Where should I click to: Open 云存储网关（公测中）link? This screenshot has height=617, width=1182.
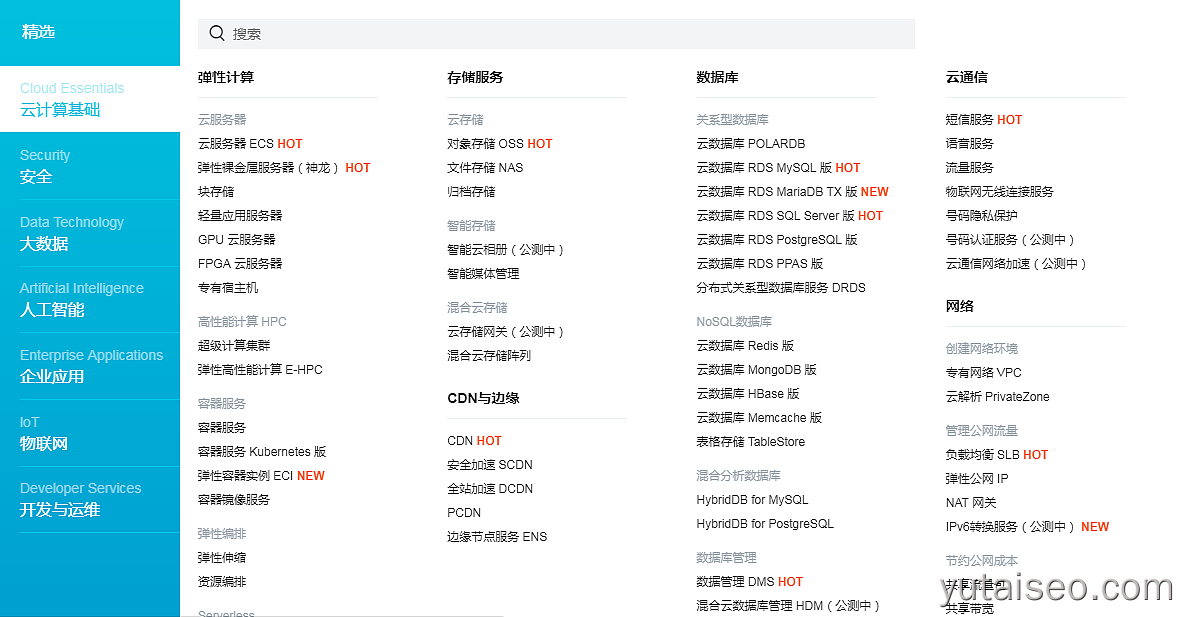(x=505, y=332)
